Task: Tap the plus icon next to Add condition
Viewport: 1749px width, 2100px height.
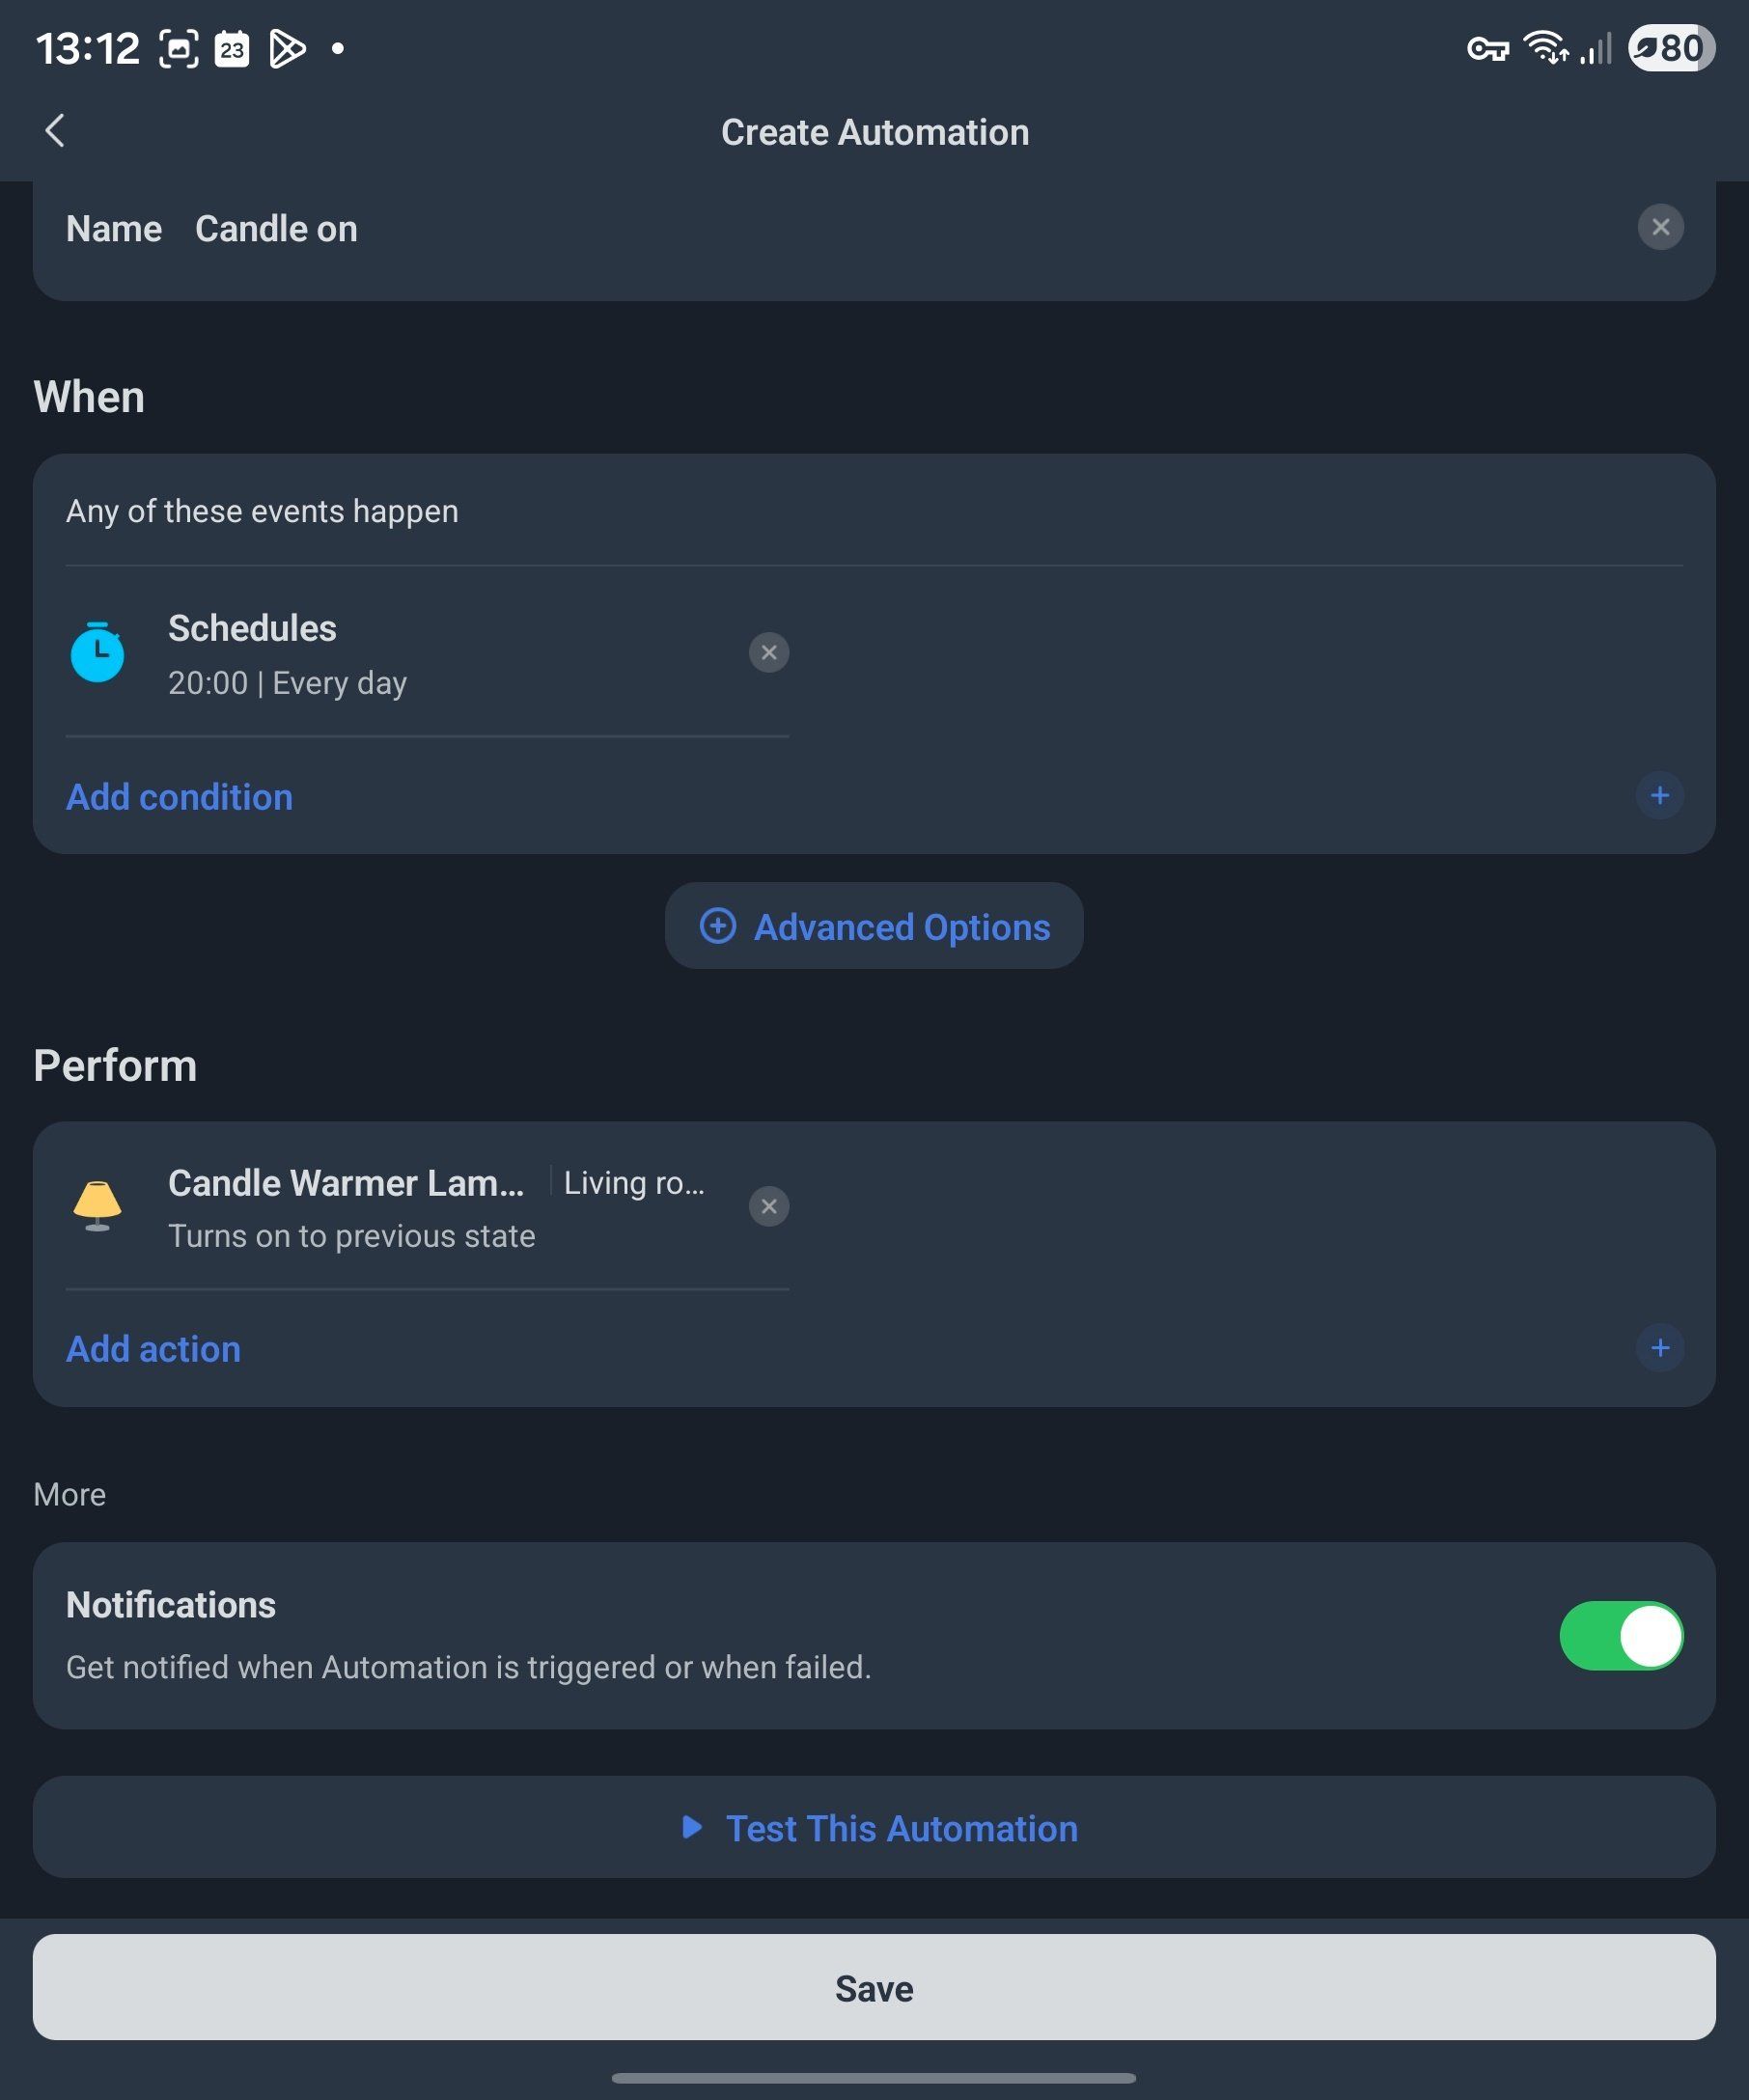Action: coord(1658,796)
